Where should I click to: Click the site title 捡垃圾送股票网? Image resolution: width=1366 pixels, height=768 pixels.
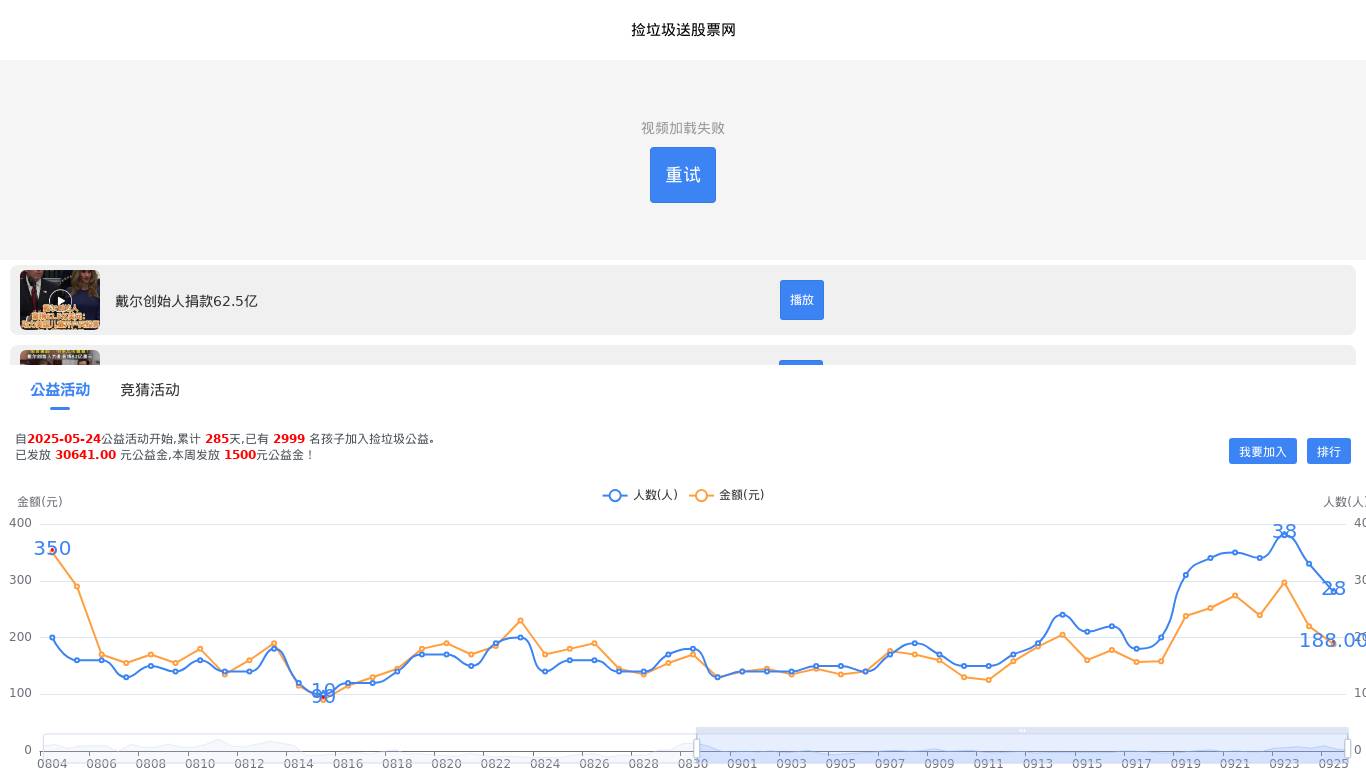coord(683,30)
